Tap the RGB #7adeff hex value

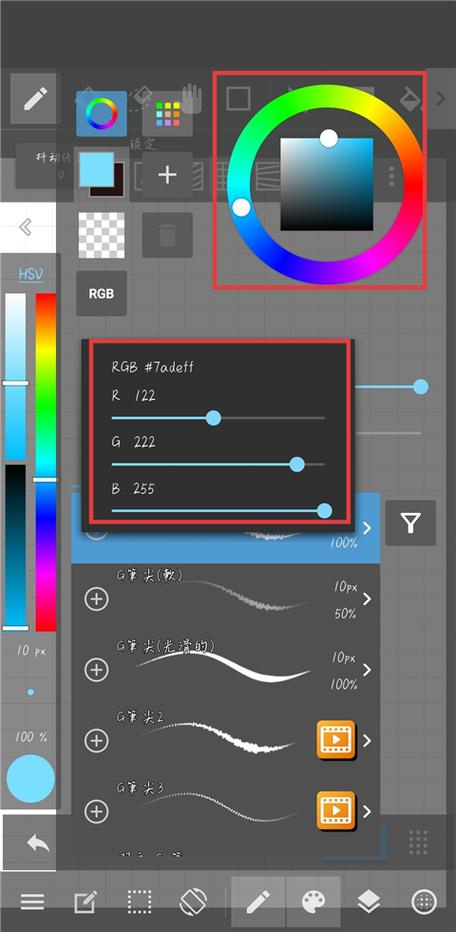(x=153, y=367)
